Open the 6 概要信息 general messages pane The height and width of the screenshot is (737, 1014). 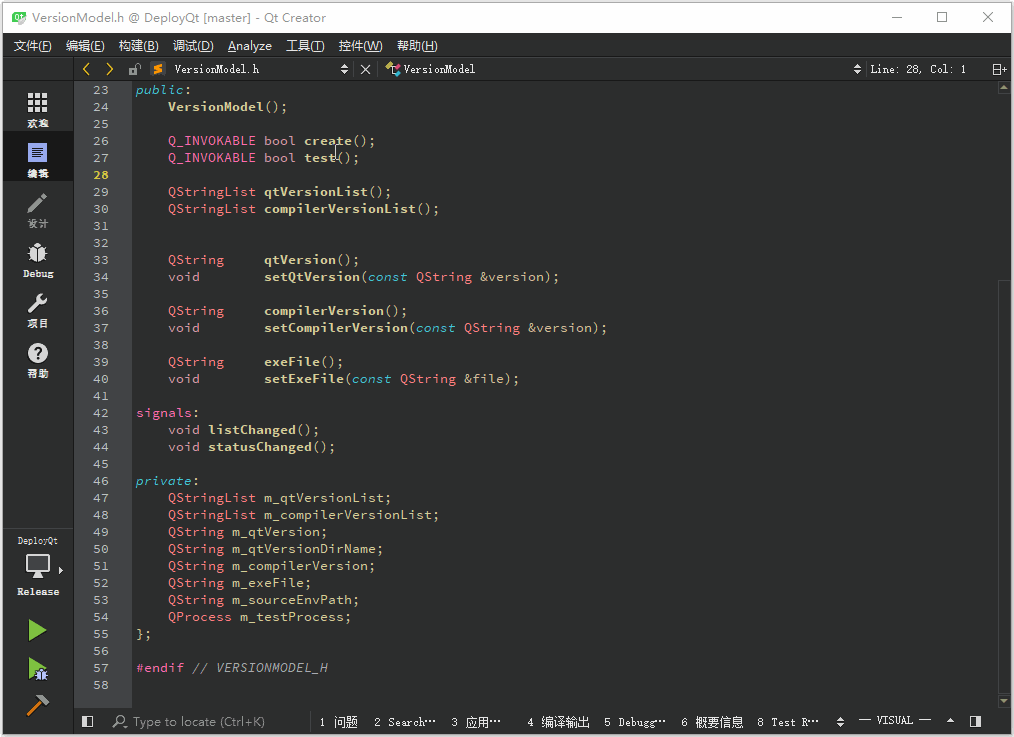point(711,721)
